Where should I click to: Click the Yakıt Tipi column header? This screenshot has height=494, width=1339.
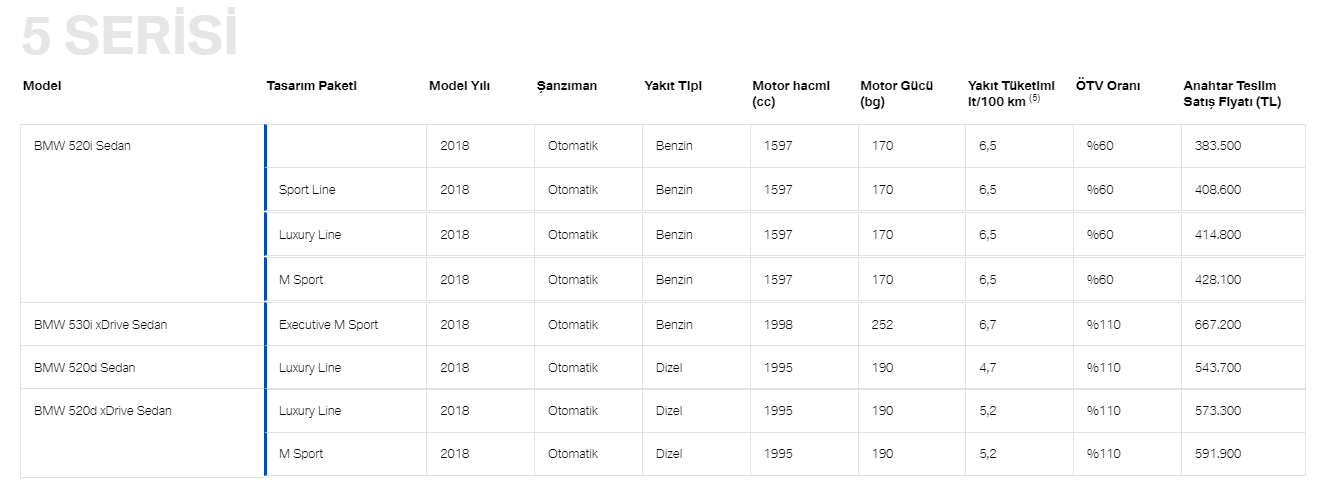click(673, 86)
